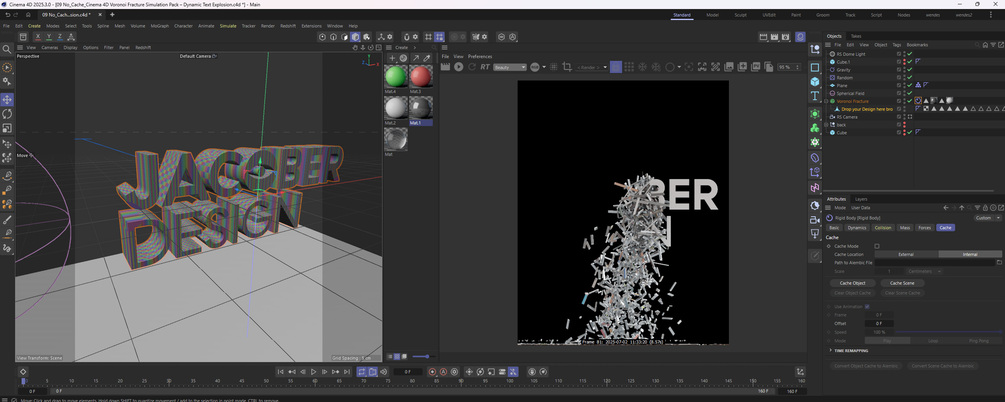
Task: Toggle Use Animation checkbox
Action: pos(867,306)
